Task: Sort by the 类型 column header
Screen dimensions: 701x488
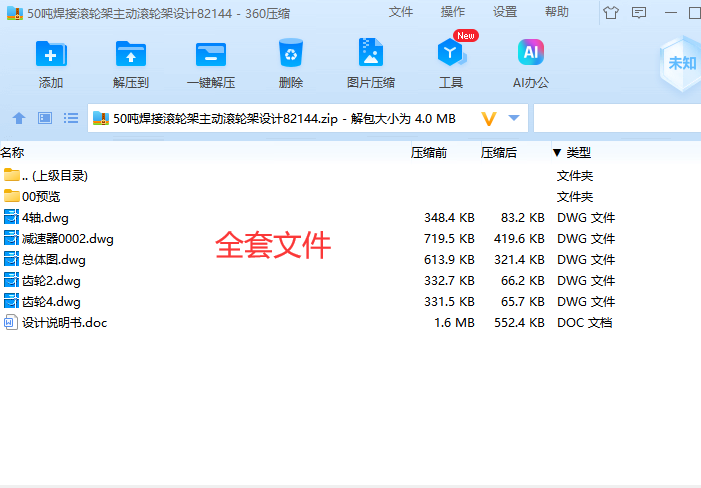Action: (x=578, y=153)
